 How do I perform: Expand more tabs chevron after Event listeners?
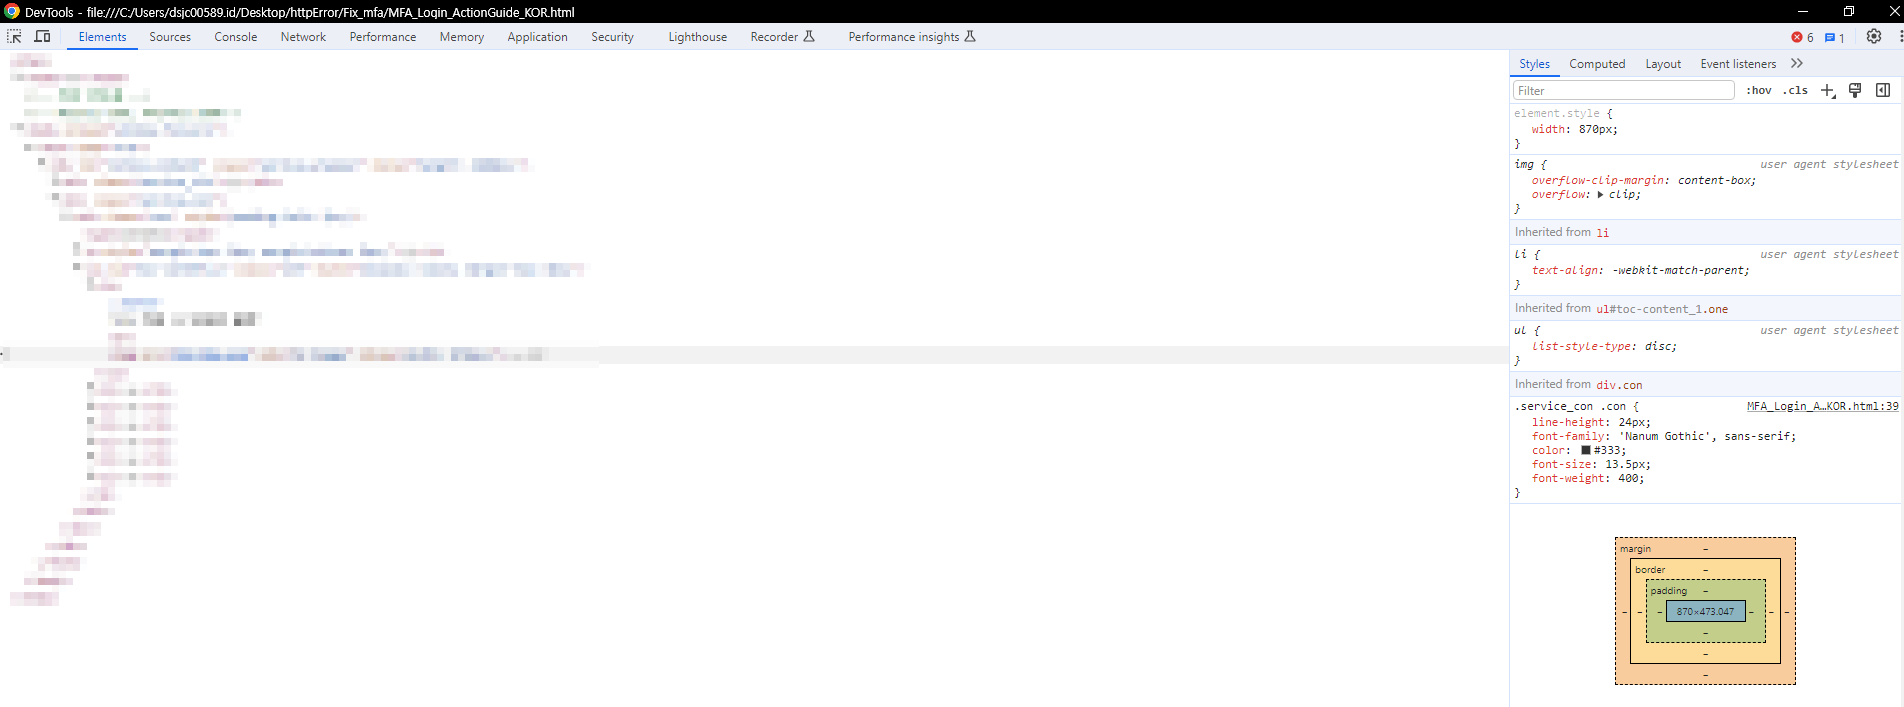tap(1797, 63)
